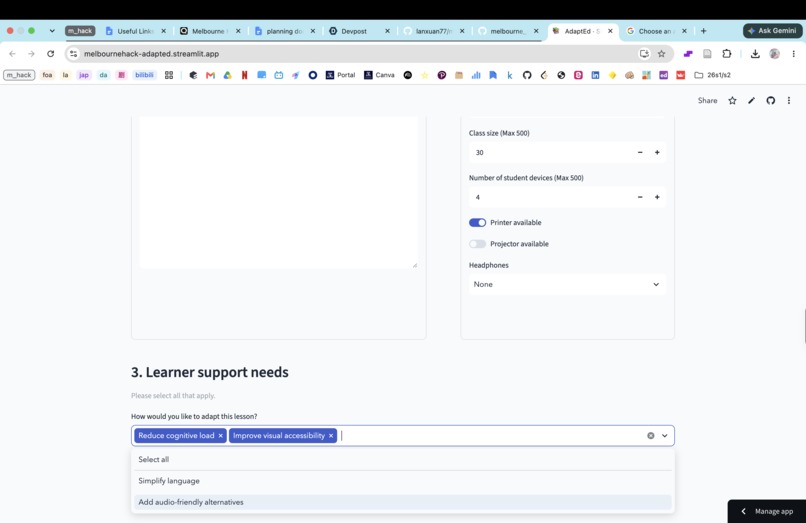Expand the Manage app panel
The height and width of the screenshot is (523, 806).
tap(767, 511)
